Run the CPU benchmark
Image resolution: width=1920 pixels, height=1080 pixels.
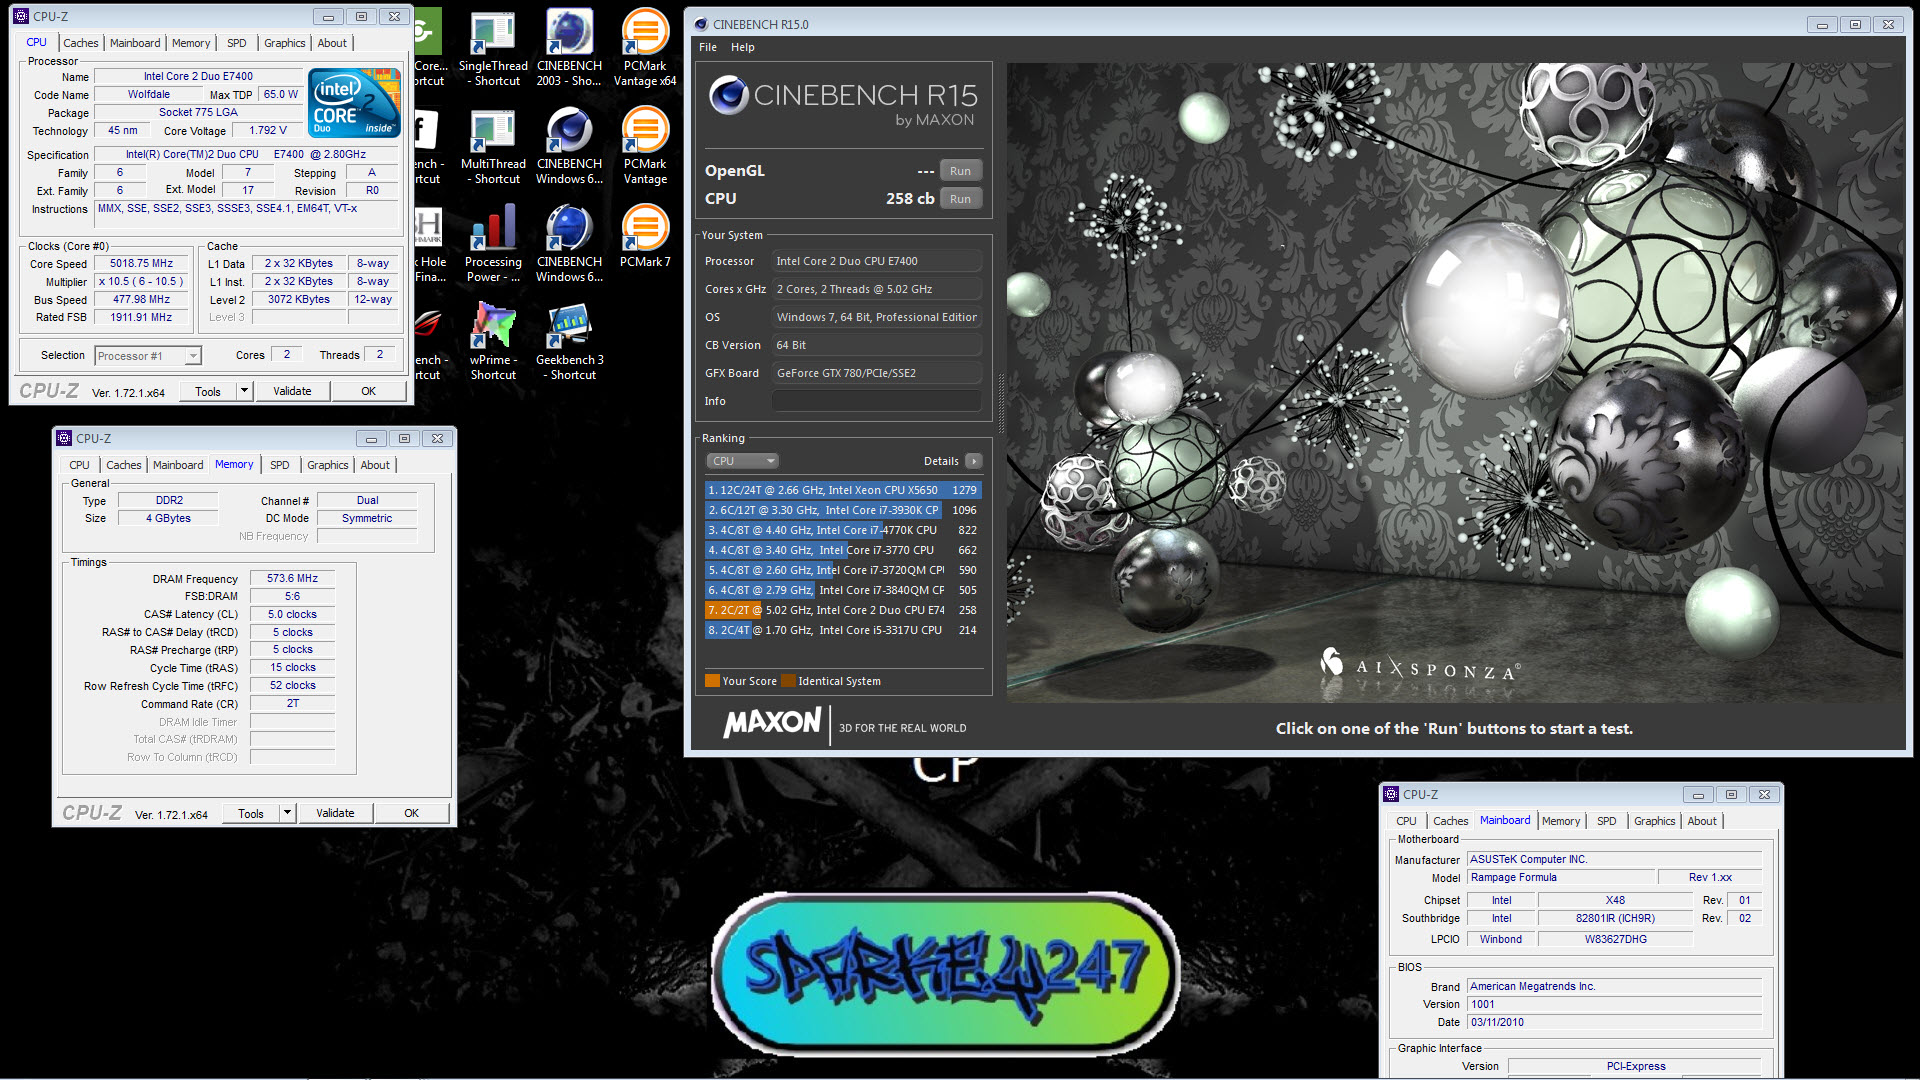(960, 199)
